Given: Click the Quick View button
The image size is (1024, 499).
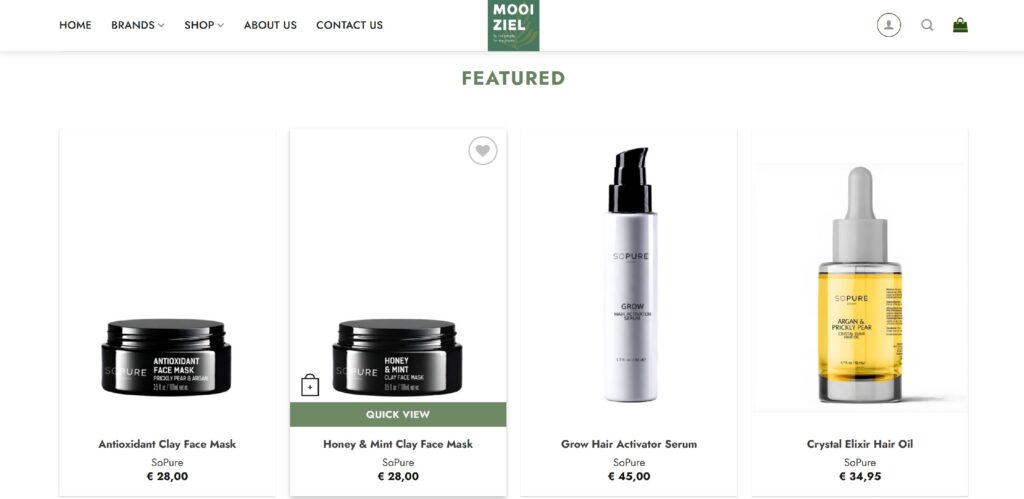Looking at the screenshot, I should pyautogui.click(x=398, y=414).
